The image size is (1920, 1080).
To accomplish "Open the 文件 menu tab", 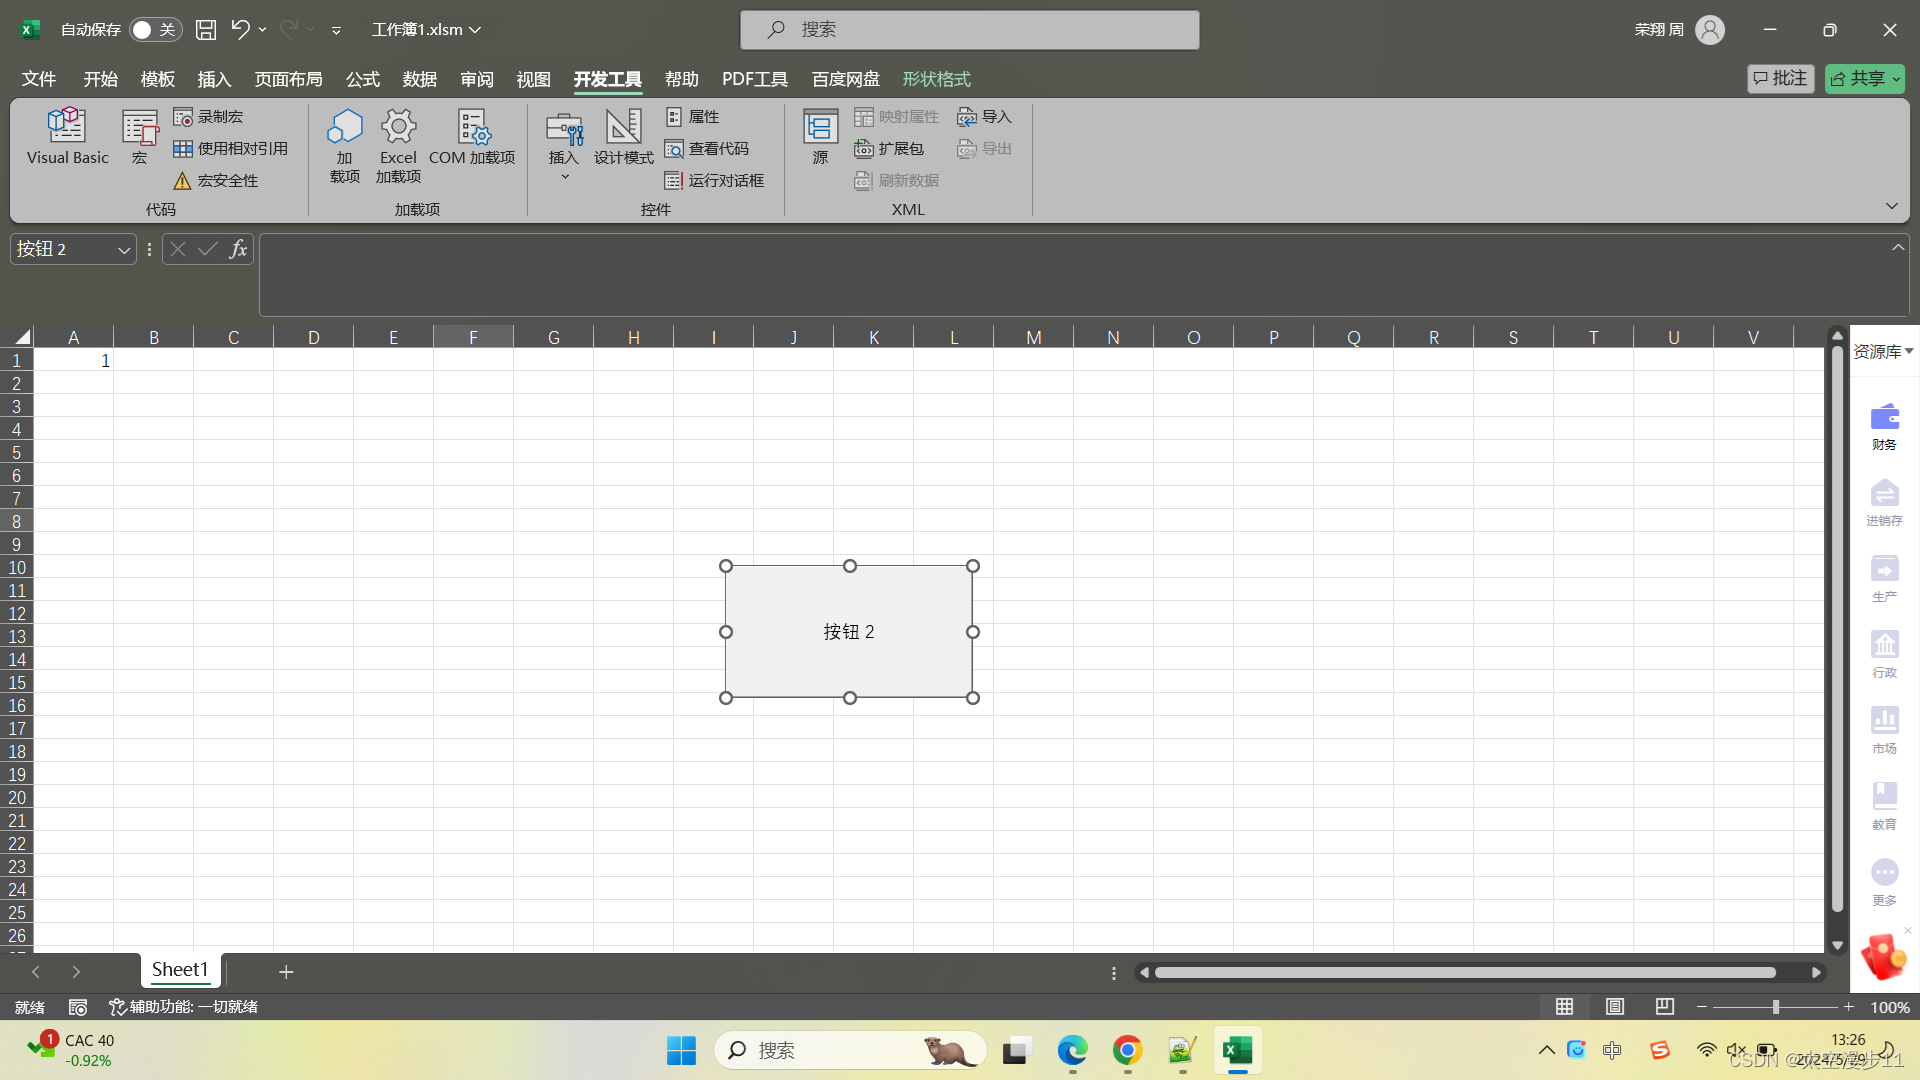I will click(39, 79).
